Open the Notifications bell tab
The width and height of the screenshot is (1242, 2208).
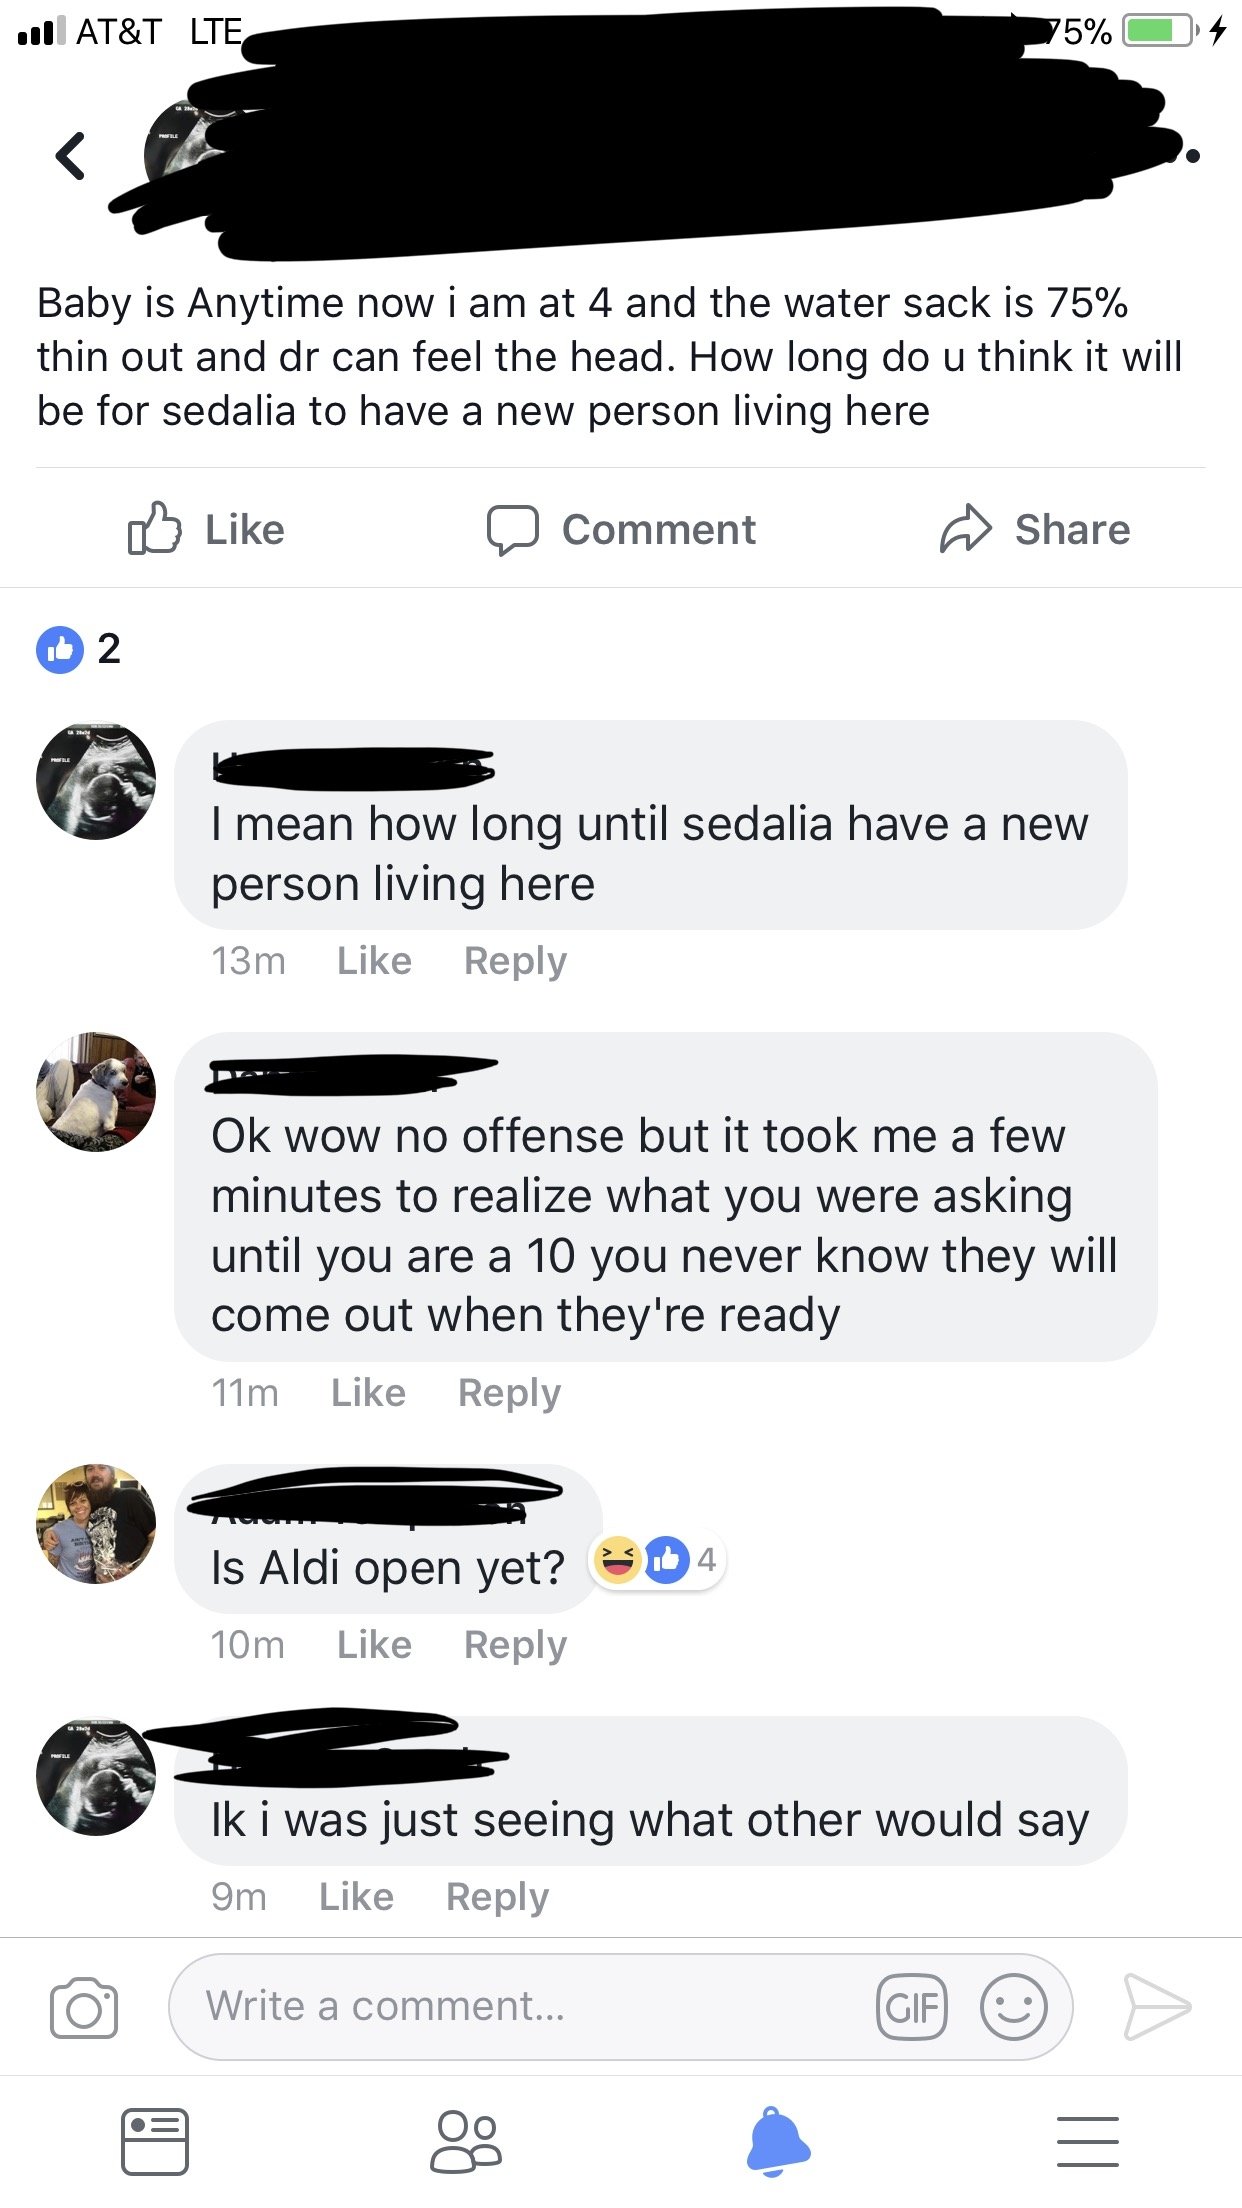pyautogui.click(x=778, y=2142)
